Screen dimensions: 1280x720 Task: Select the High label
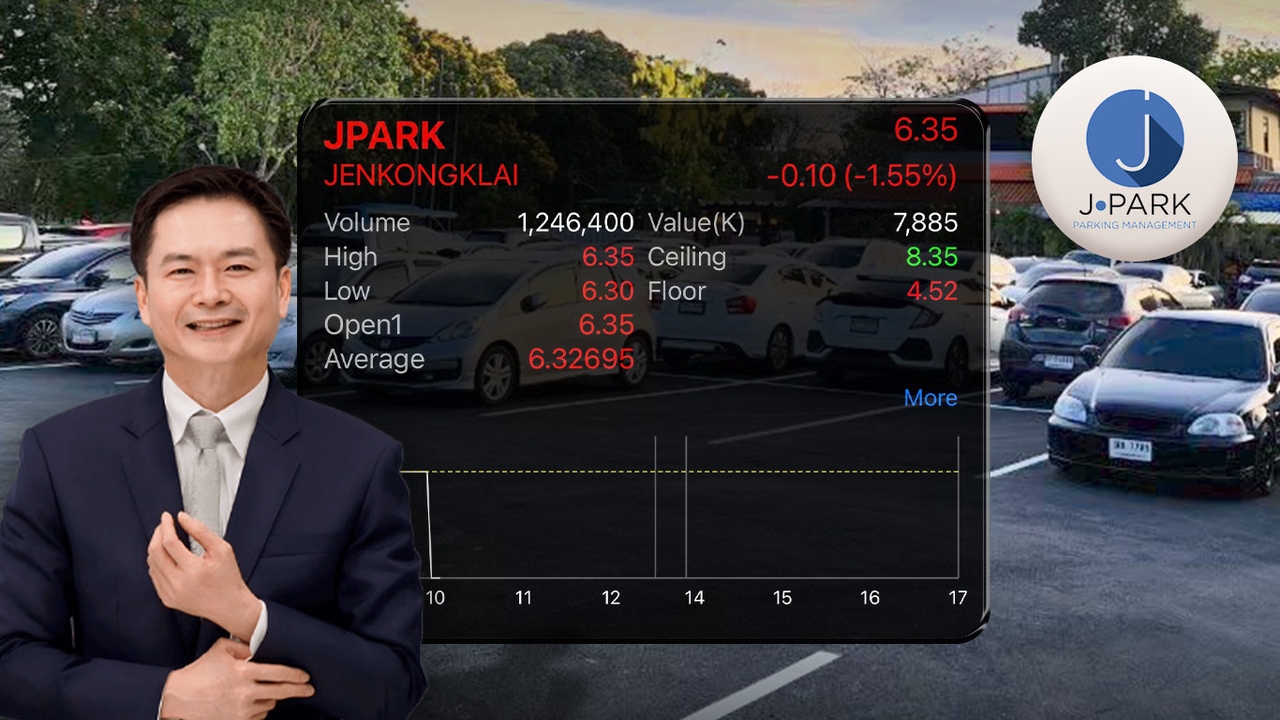[x=350, y=257]
